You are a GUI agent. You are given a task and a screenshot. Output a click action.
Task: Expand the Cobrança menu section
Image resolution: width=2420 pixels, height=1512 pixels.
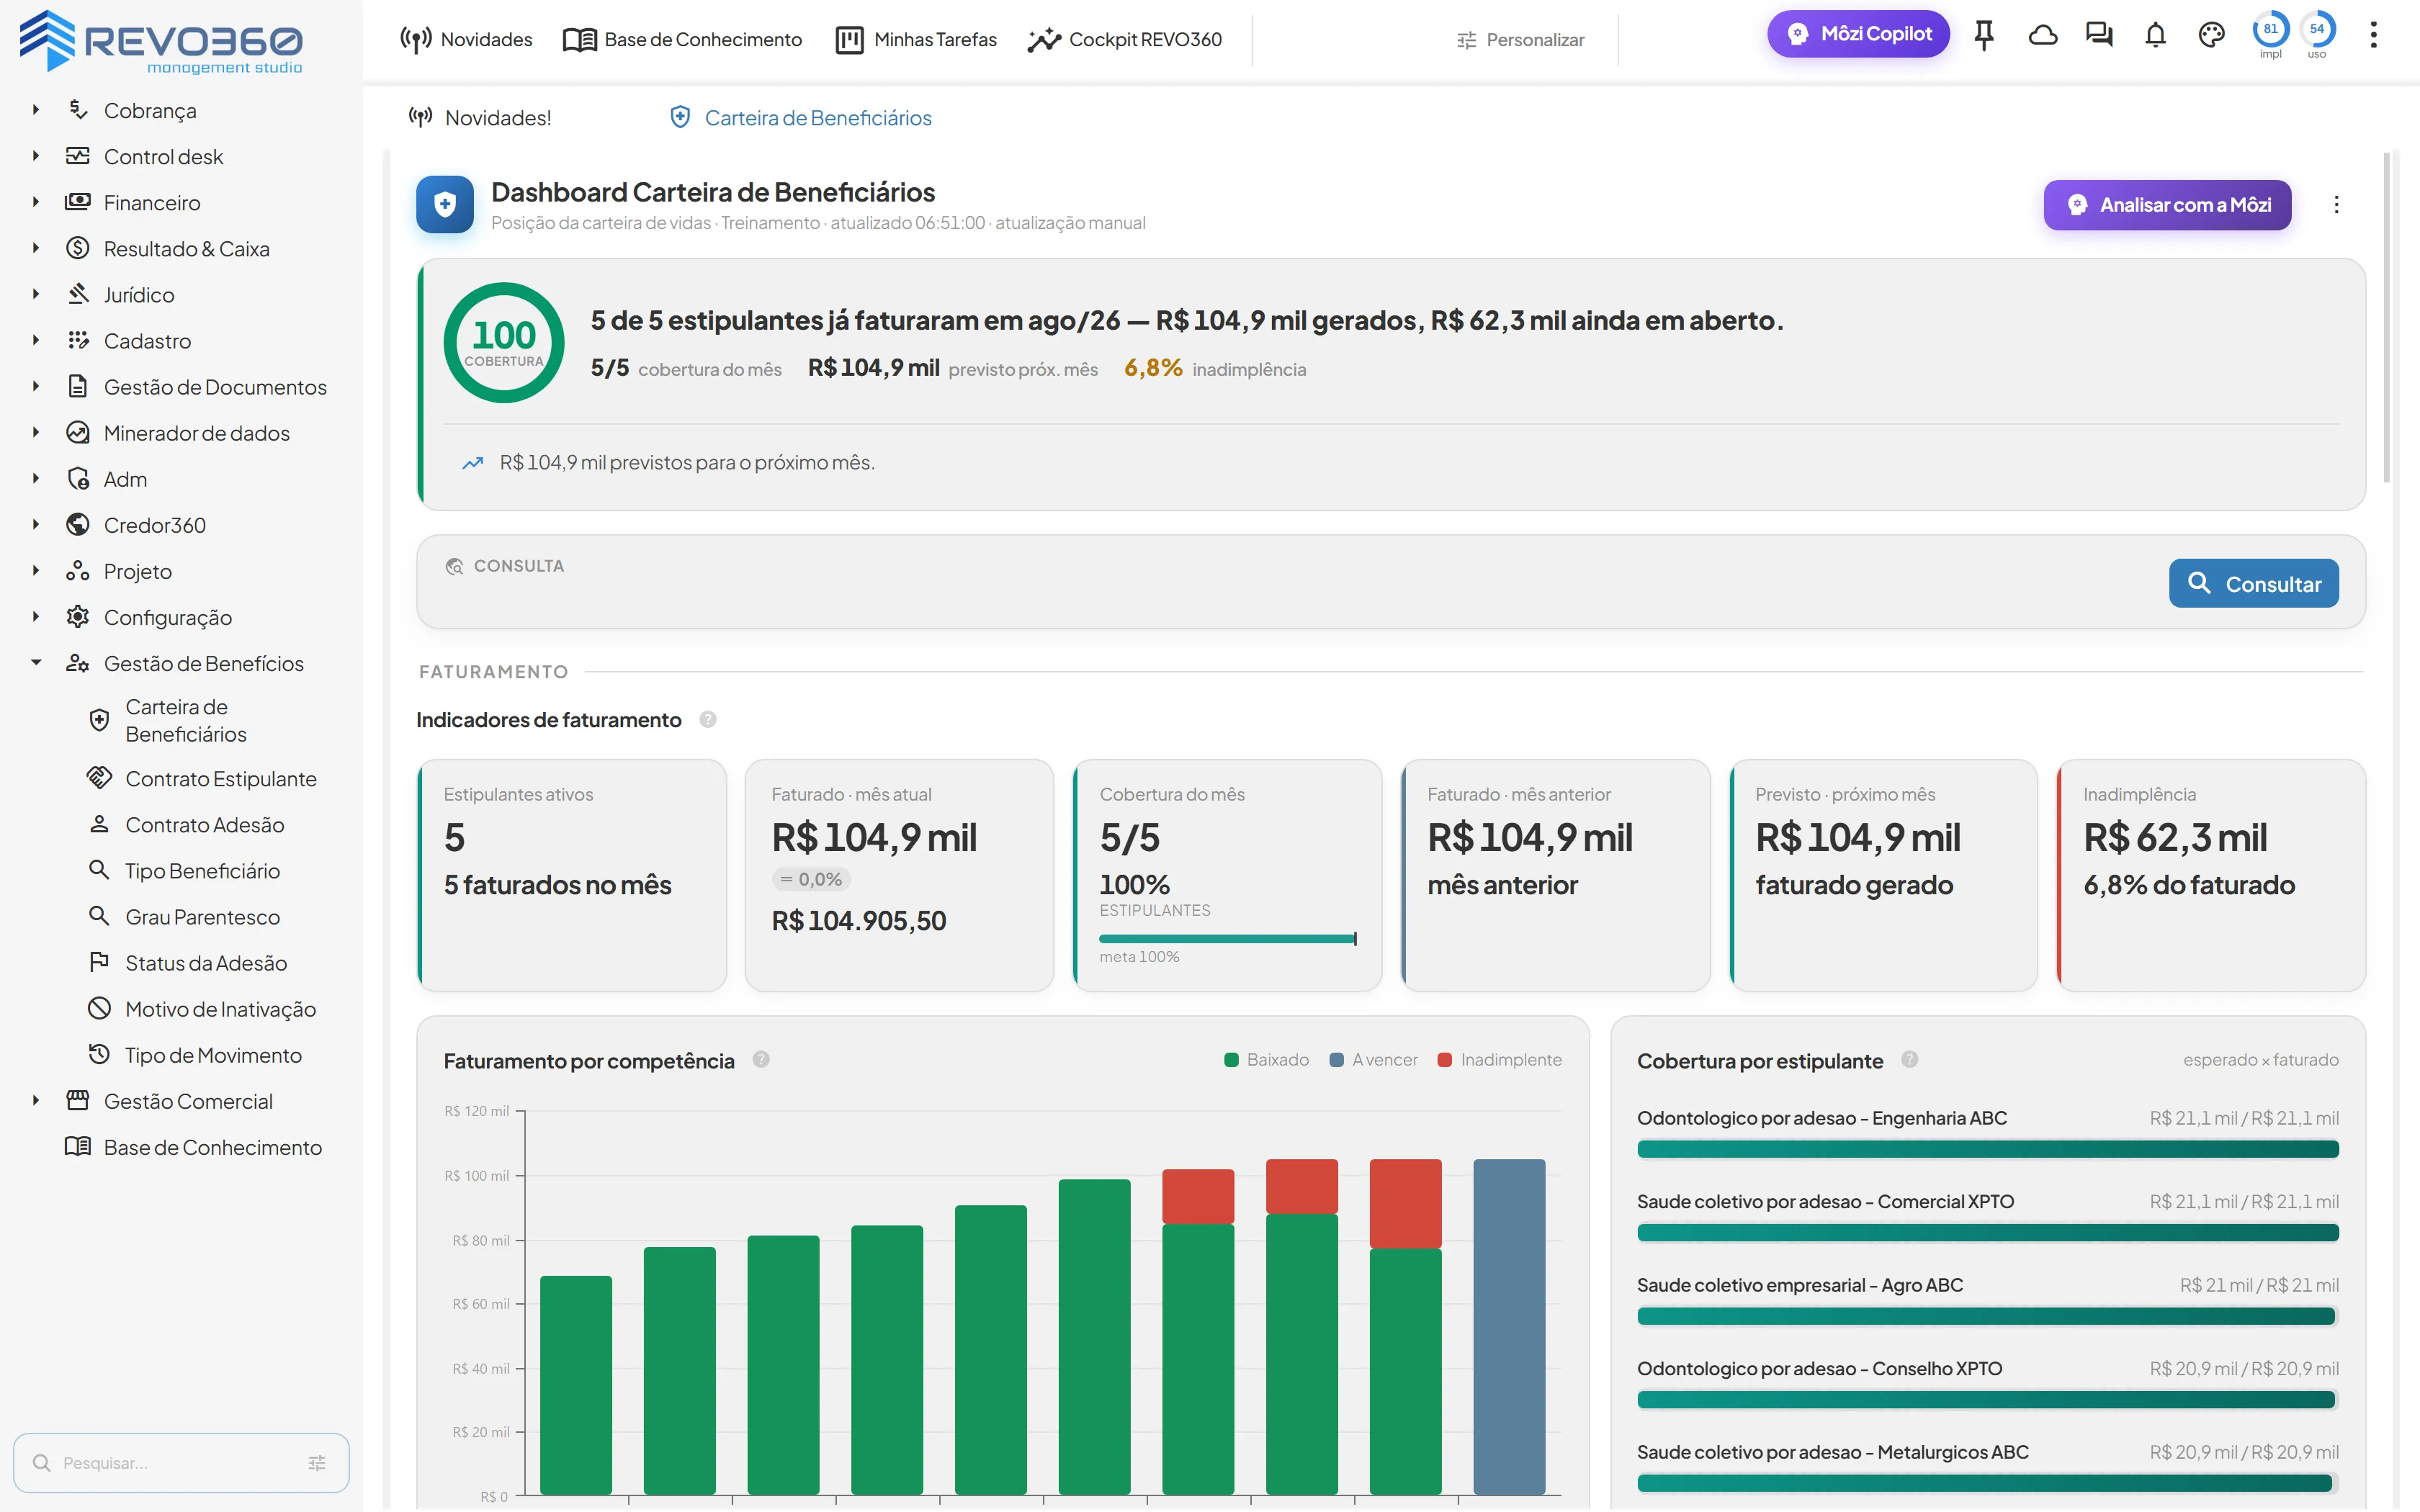coord(36,110)
